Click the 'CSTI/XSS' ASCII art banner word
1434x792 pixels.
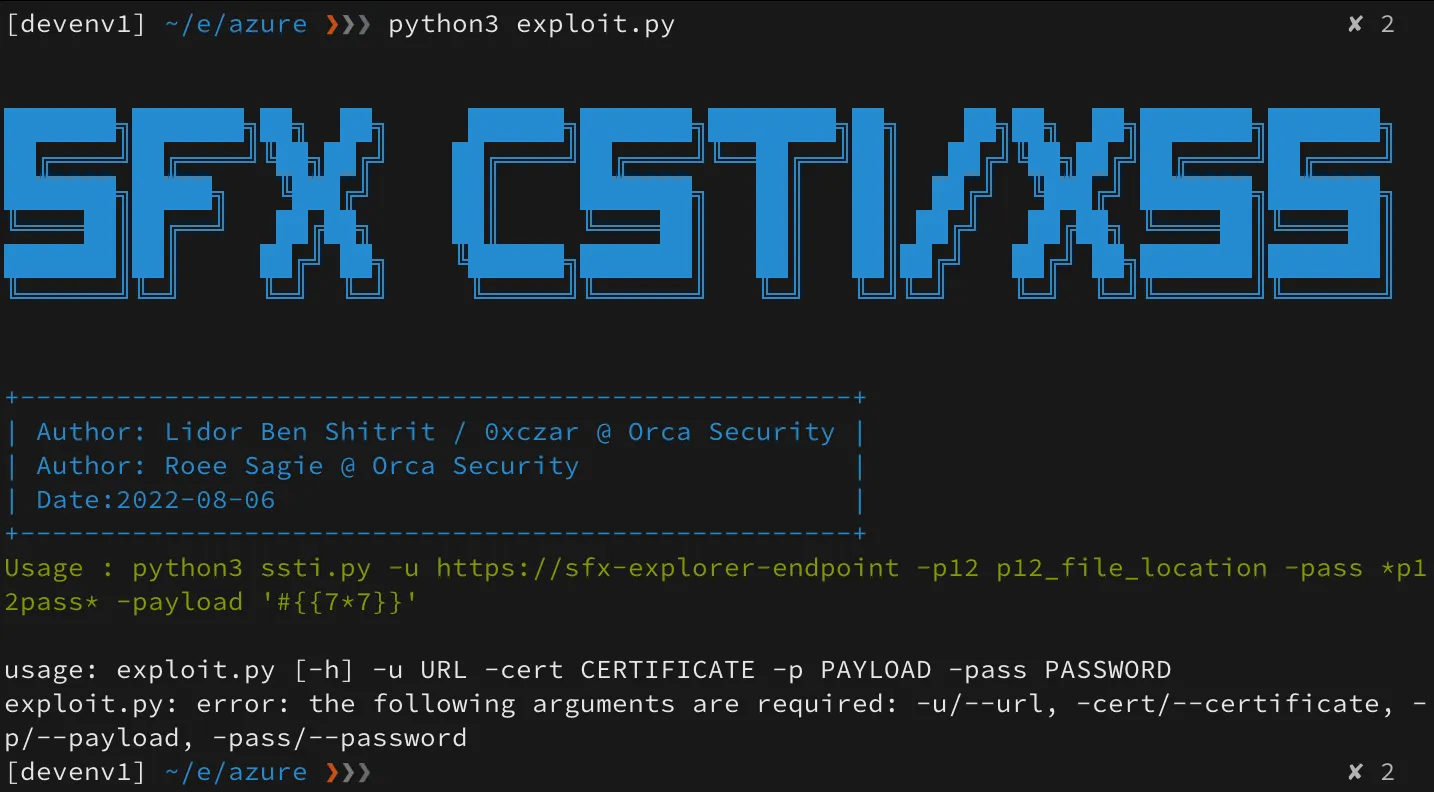(x=920, y=202)
